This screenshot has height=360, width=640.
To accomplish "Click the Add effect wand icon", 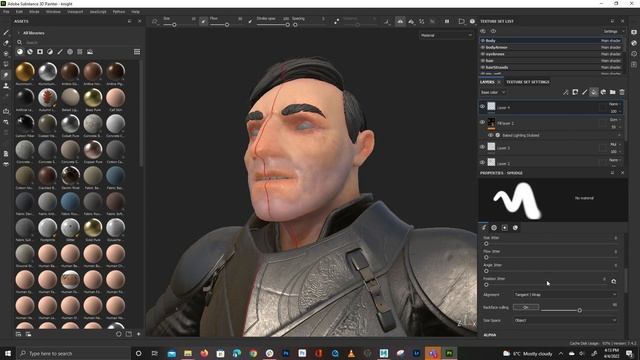I will 566,92.
